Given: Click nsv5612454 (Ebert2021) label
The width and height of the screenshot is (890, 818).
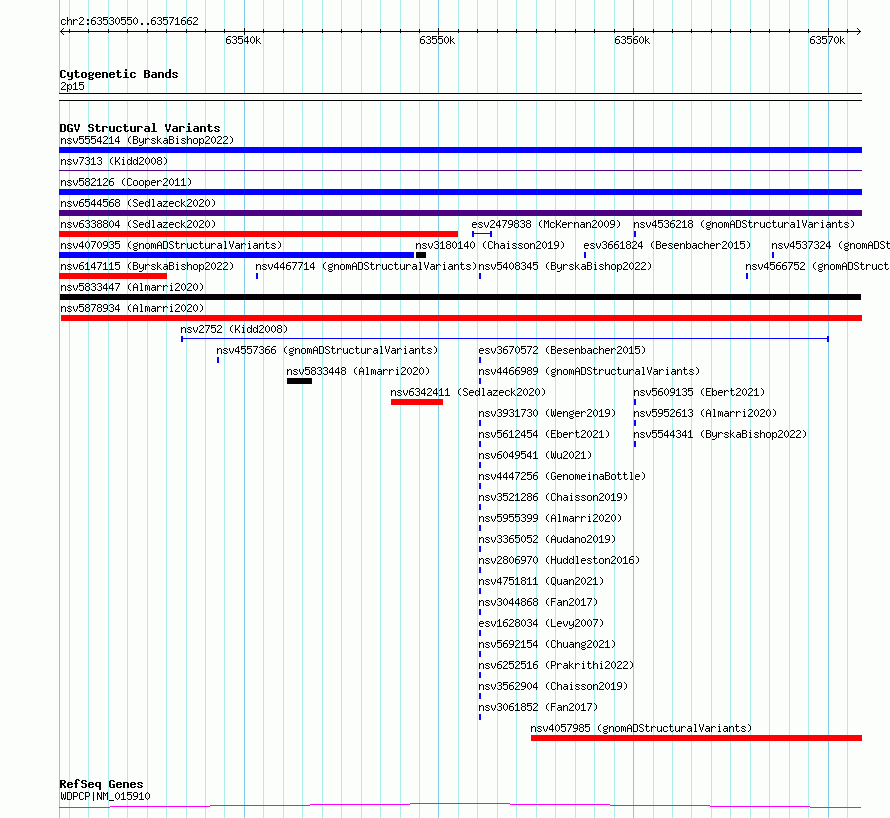Looking at the screenshot, I should [x=544, y=434].
